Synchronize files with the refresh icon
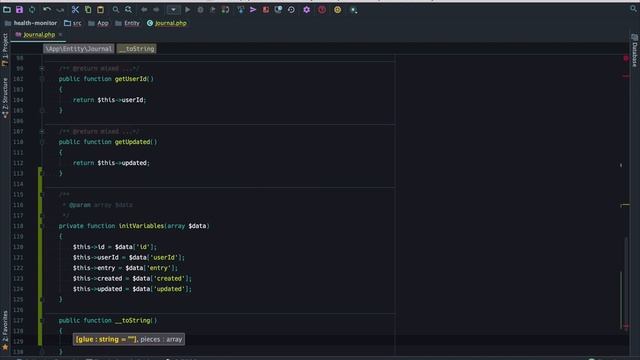This screenshot has width=640, height=360. coord(32,9)
